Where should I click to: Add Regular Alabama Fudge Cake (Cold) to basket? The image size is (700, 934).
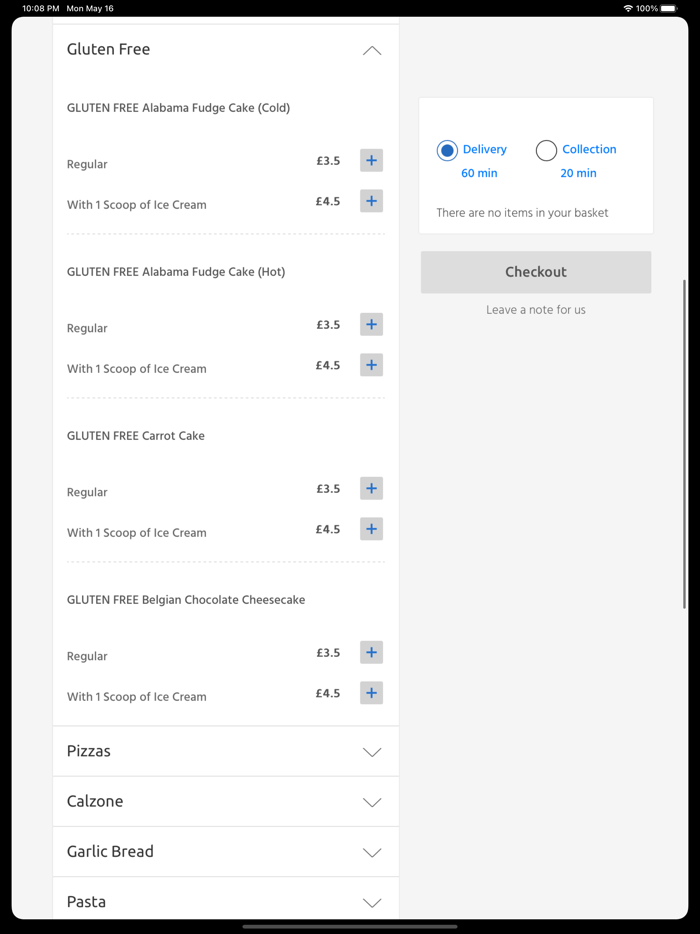coord(371,161)
